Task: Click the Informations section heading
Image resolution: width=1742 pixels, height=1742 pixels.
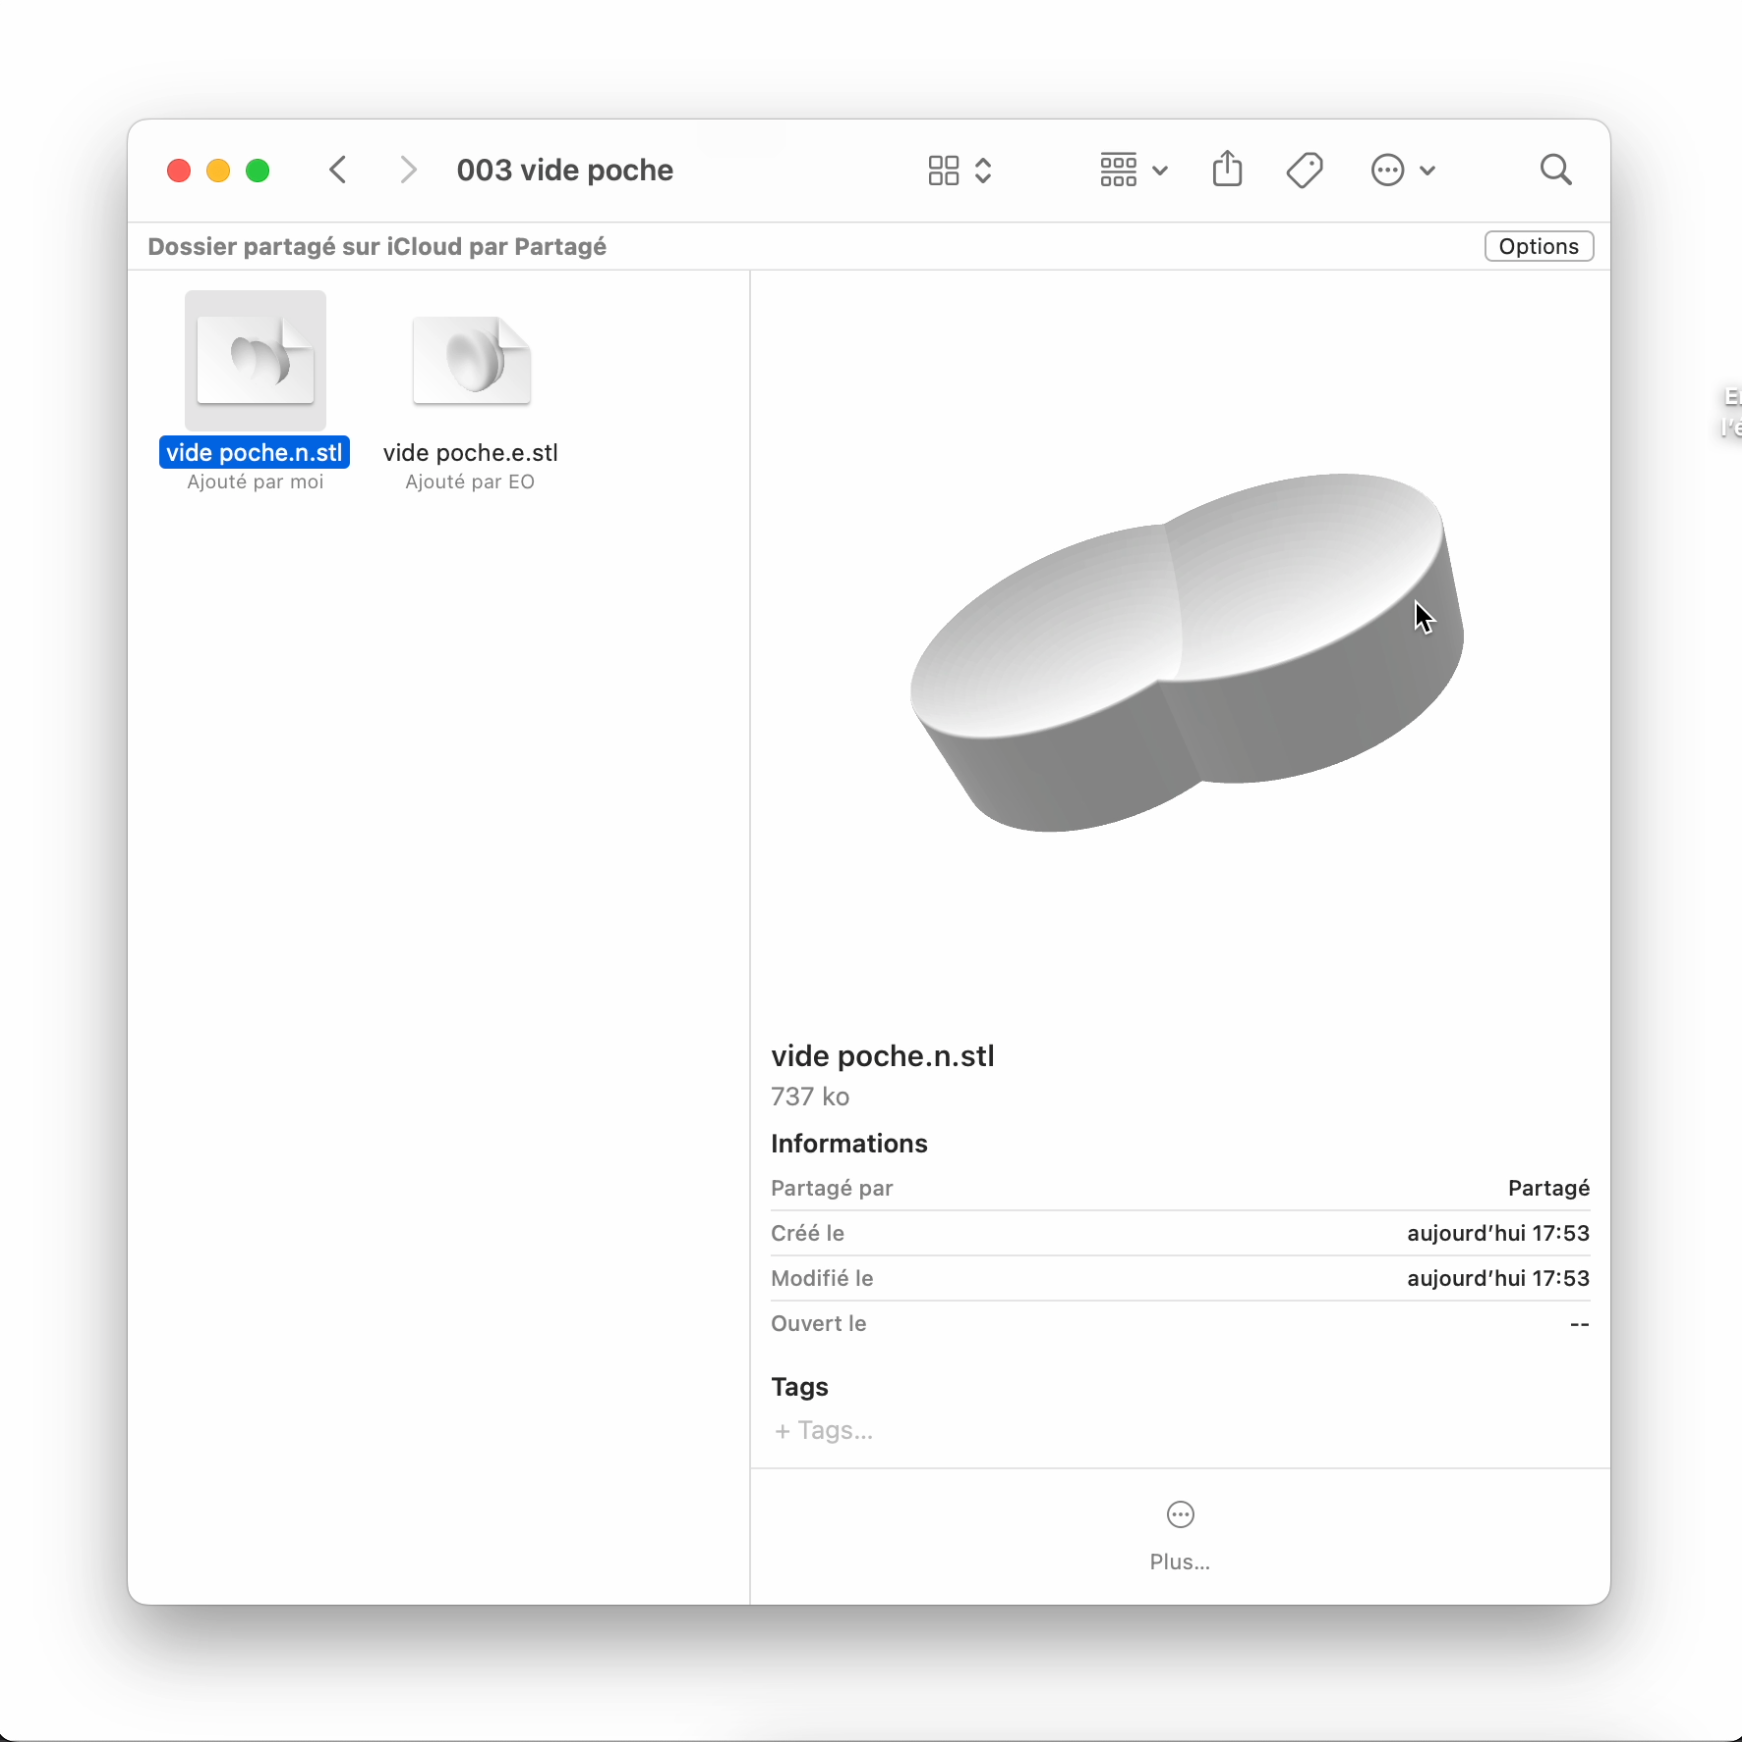Action: (849, 1143)
